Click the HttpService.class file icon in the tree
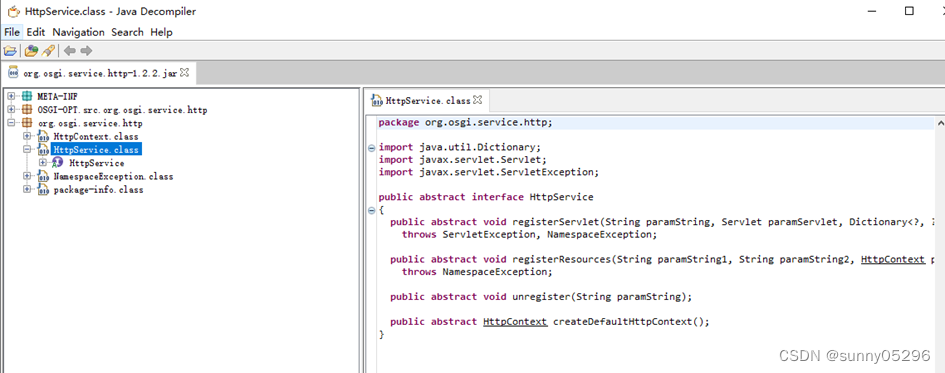The width and height of the screenshot is (945, 373). point(43,150)
